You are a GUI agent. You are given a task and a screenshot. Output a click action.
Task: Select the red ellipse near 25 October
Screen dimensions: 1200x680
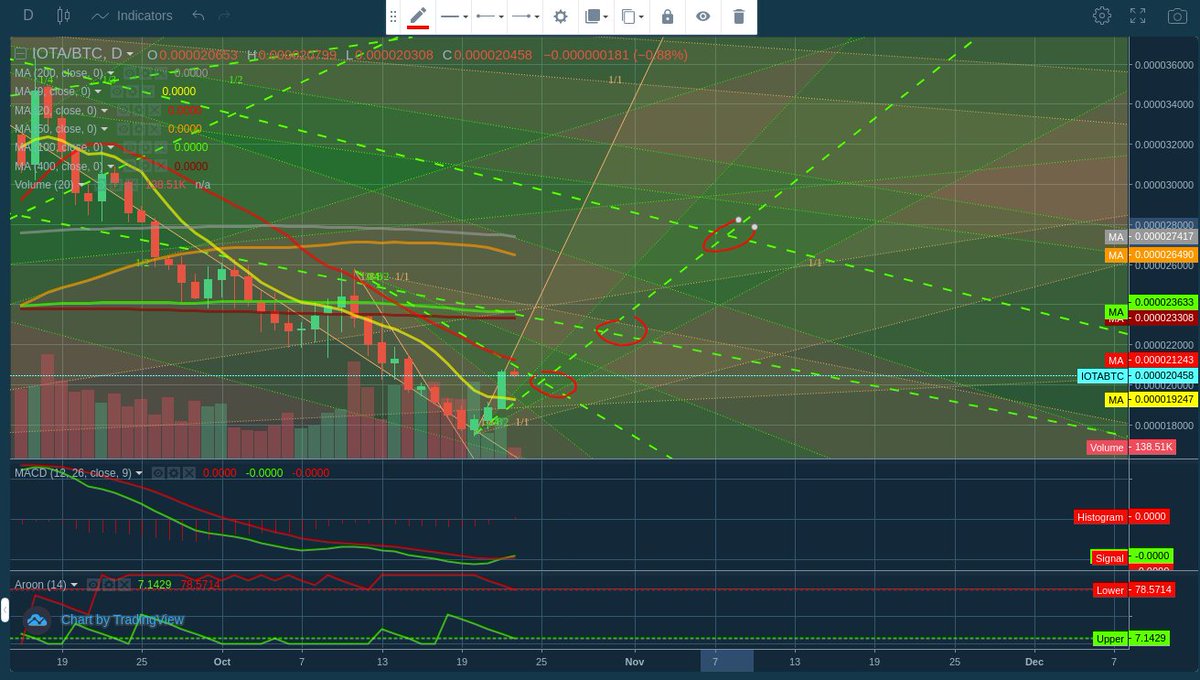coord(554,384)
